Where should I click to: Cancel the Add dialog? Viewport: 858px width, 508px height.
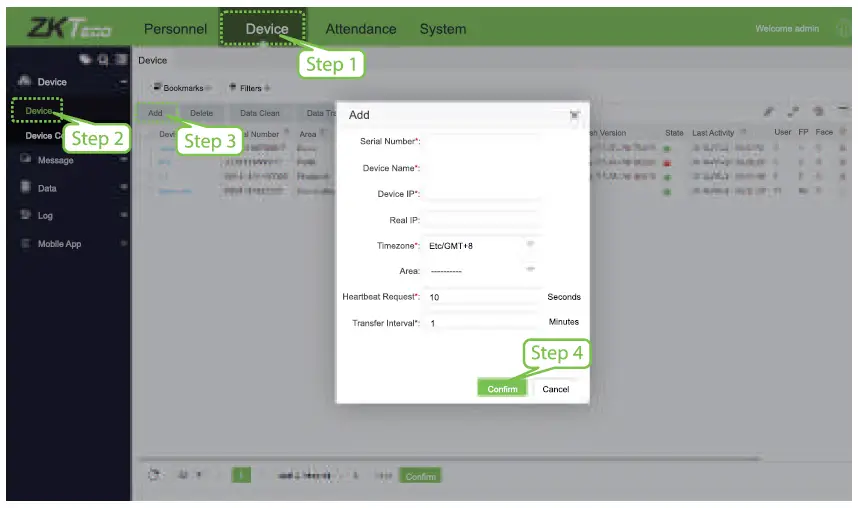tap(555, 389)
